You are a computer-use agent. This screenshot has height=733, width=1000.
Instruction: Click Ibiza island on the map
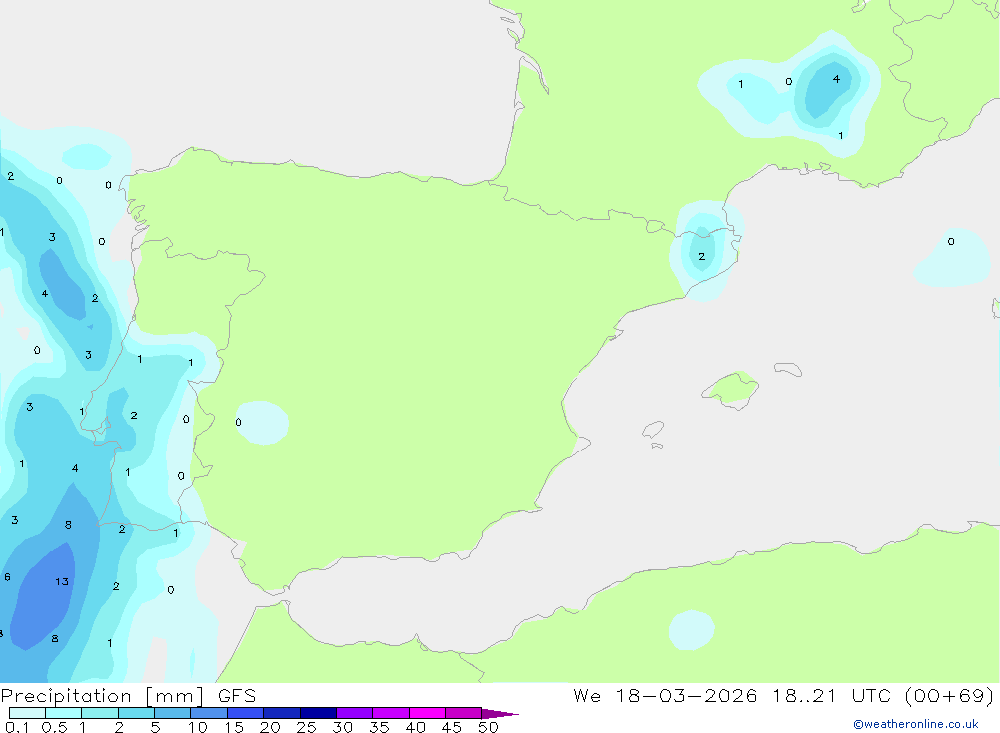653,430
